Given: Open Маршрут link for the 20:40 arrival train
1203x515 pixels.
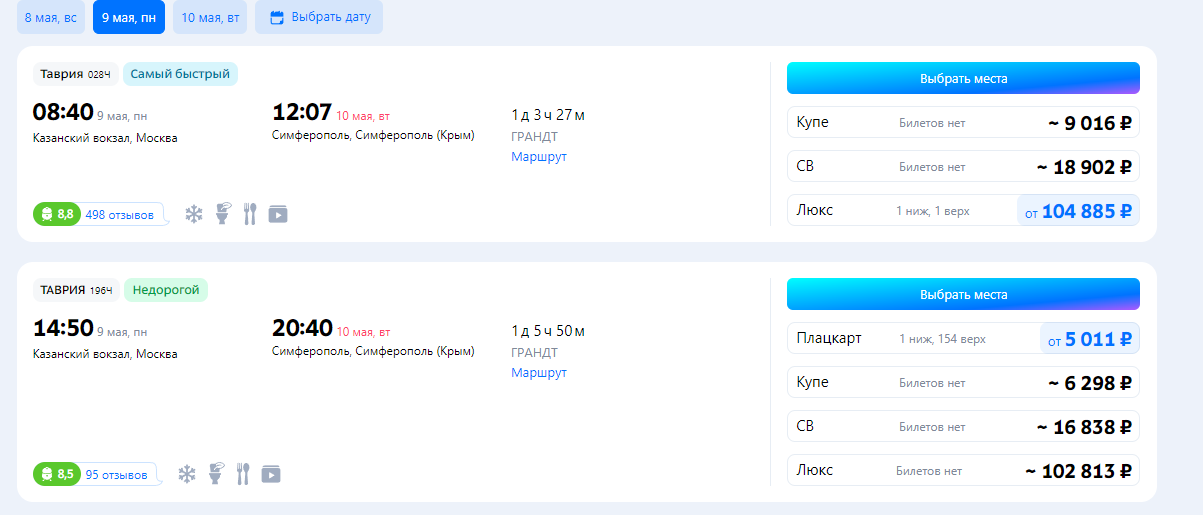Looking at the screenshot, I should click(x=538, y=373).
